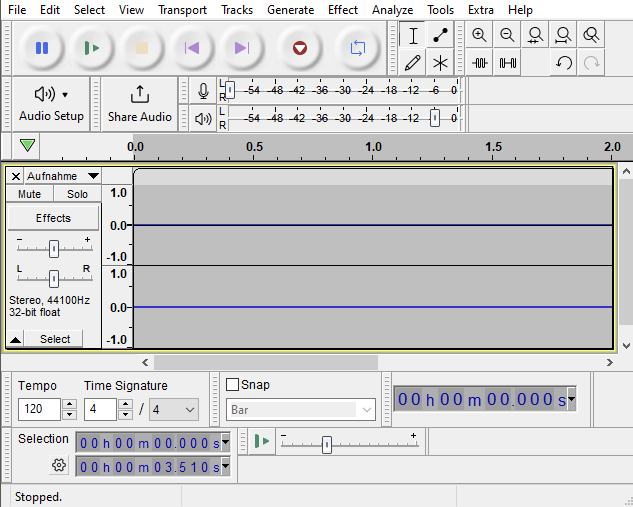Adjust the playback level slider
Image resolution: width=633 pixels, height=507 pixels.
coord(435,118)
